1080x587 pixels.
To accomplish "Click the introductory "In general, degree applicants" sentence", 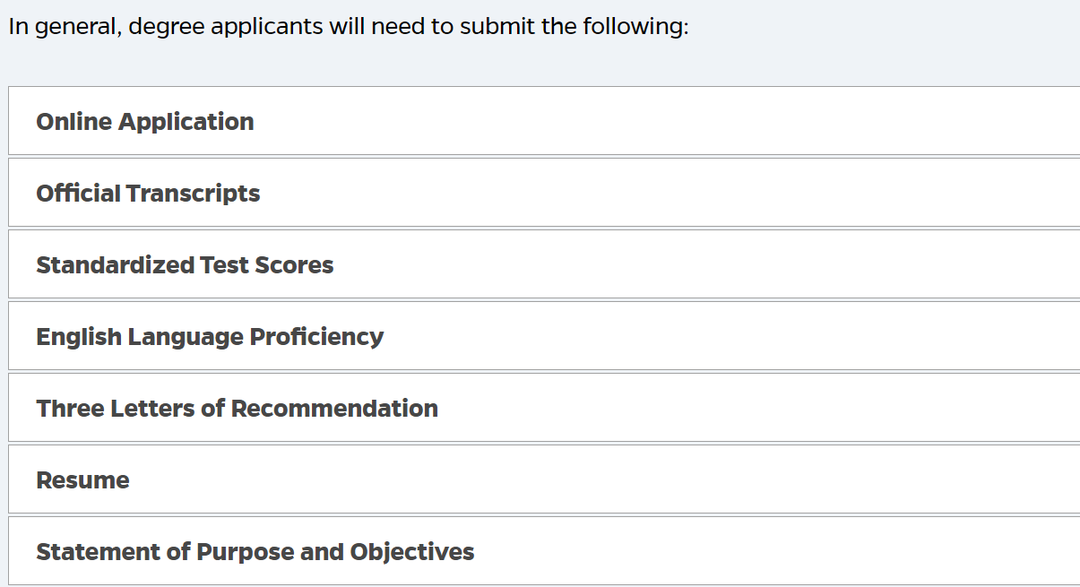I will click(x=349, y=27).
